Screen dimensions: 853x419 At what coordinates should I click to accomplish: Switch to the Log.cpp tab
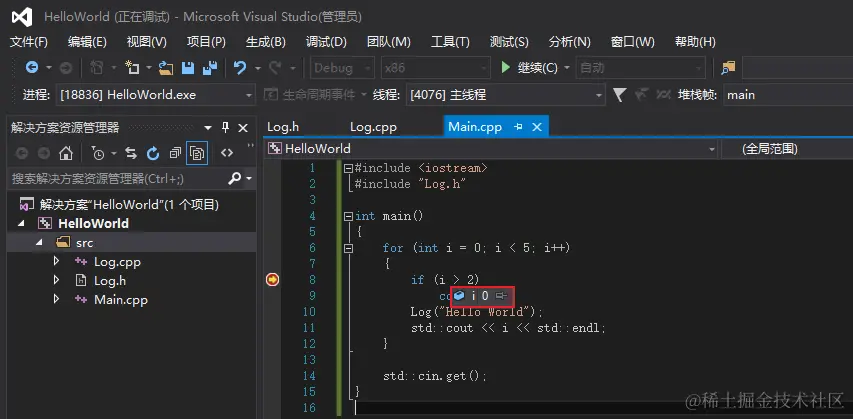click(373, 127)
